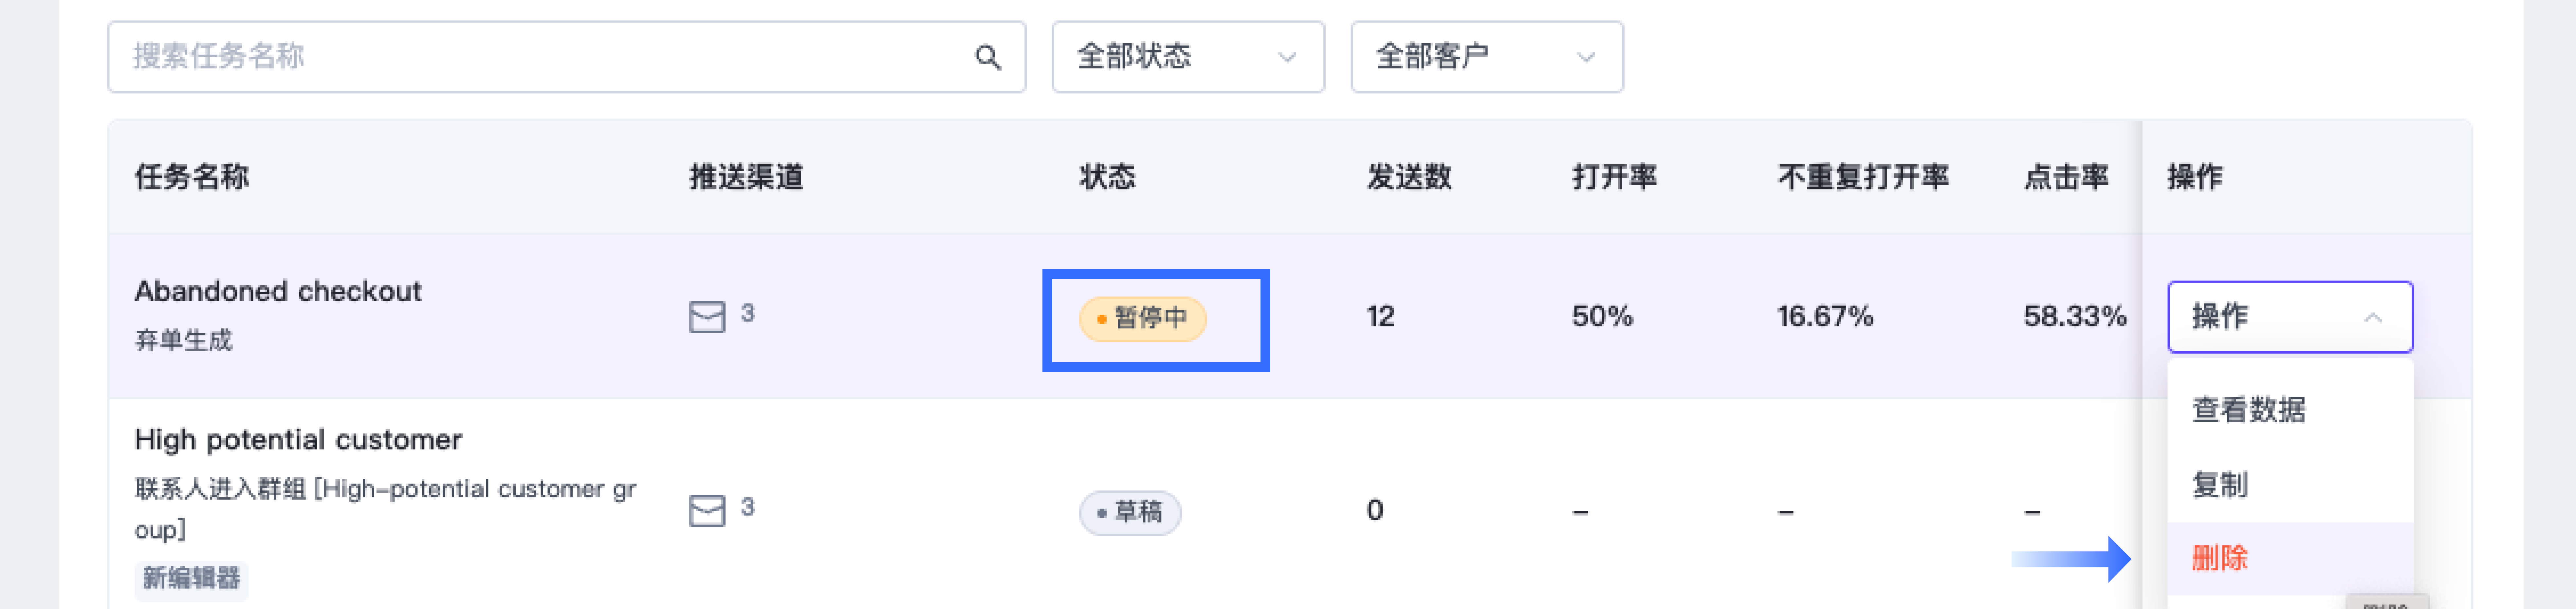The height and width of the screenshot is (609, 2576).
Task: Click the 发送数 column header
Action: click(1409, 177)
